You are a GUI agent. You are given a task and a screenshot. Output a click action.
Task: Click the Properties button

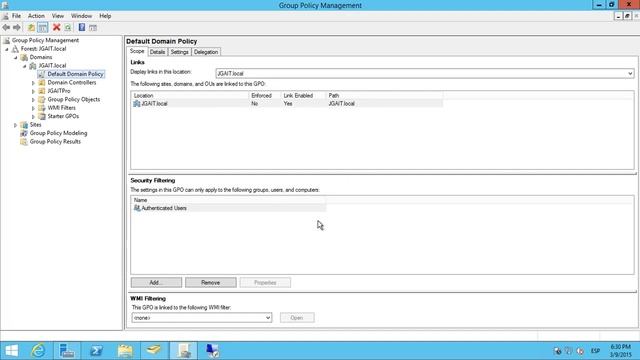pyautogui.click(x=265, y=282)
